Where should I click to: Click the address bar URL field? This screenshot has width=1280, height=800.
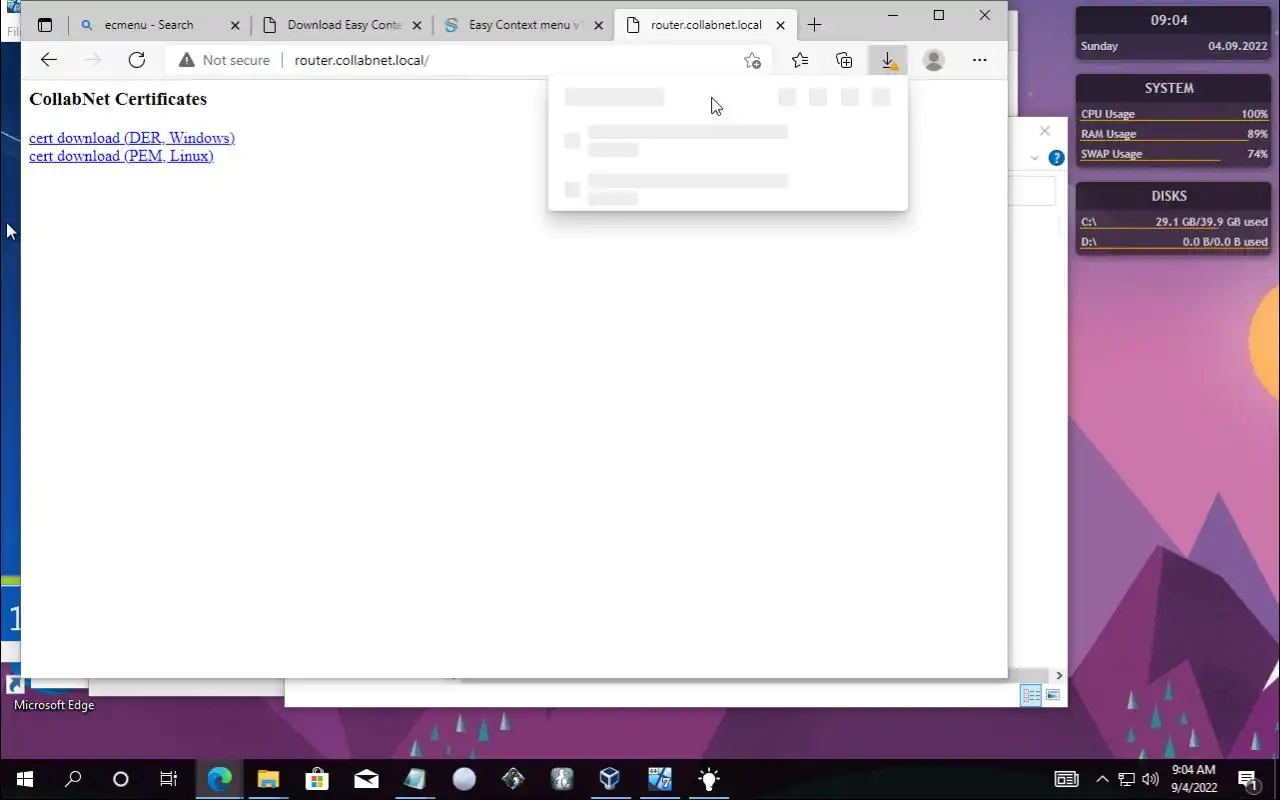(x=510, y=60)
